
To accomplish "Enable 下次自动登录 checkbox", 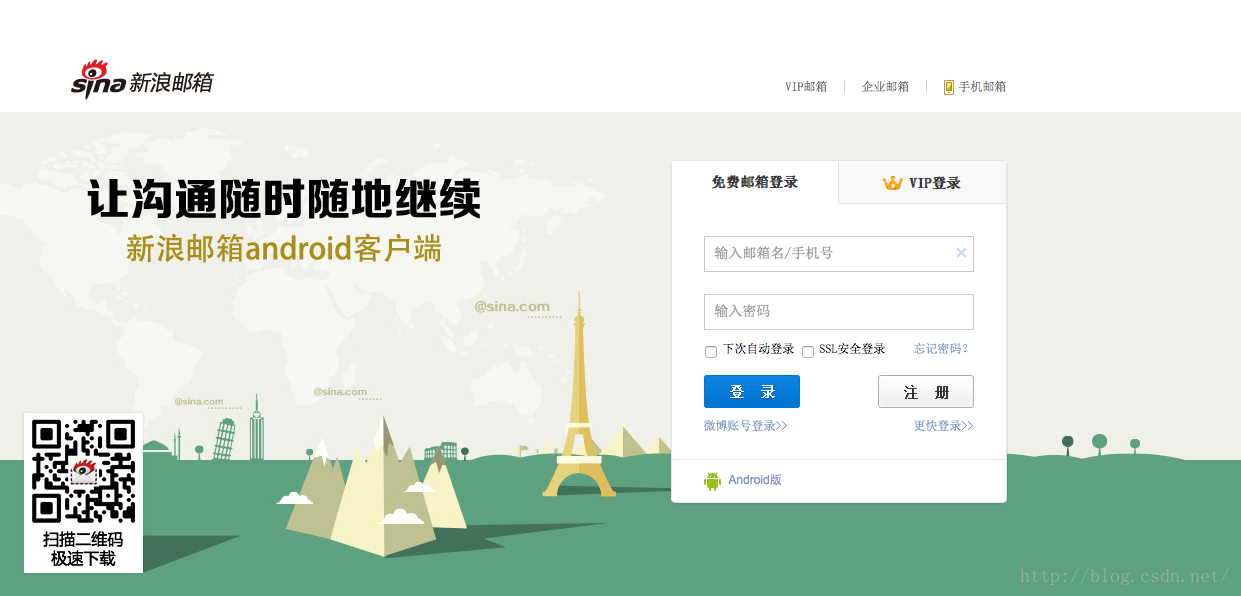I will click(x=711, y=351).
